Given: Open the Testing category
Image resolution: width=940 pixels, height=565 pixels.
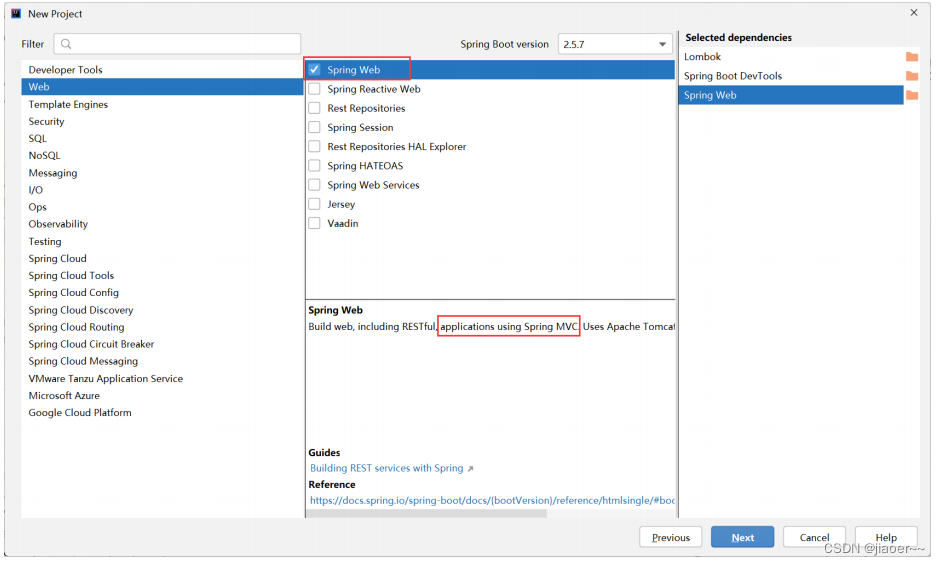Looking at the screenshot, I should point(162,241).
